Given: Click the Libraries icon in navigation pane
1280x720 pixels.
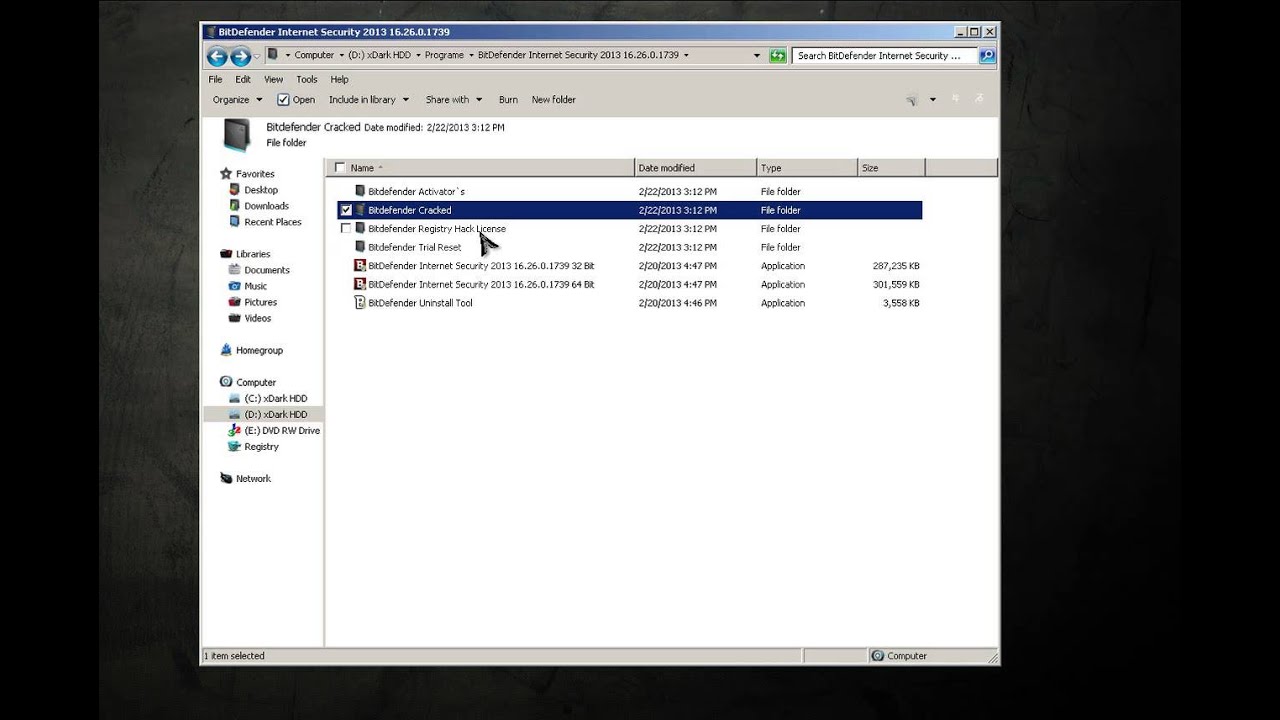Looking at the screenshot, I should pyautogui.click(x=226, y=254).
